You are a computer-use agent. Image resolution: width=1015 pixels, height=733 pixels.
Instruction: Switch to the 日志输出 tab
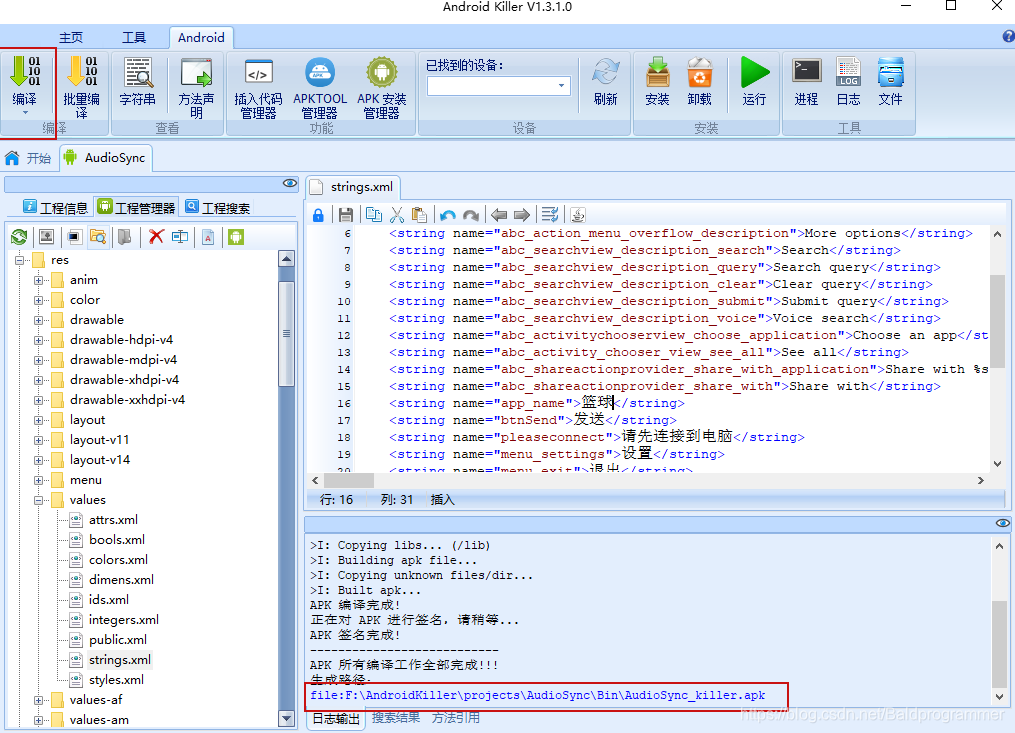coord(336,718)
